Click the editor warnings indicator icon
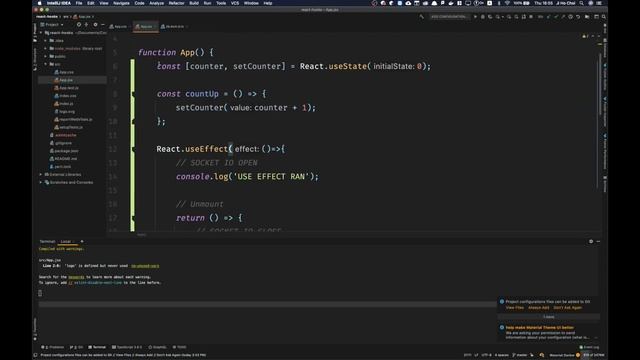The image size is (640, 360). pyautogui.click(x=585, y=36)
